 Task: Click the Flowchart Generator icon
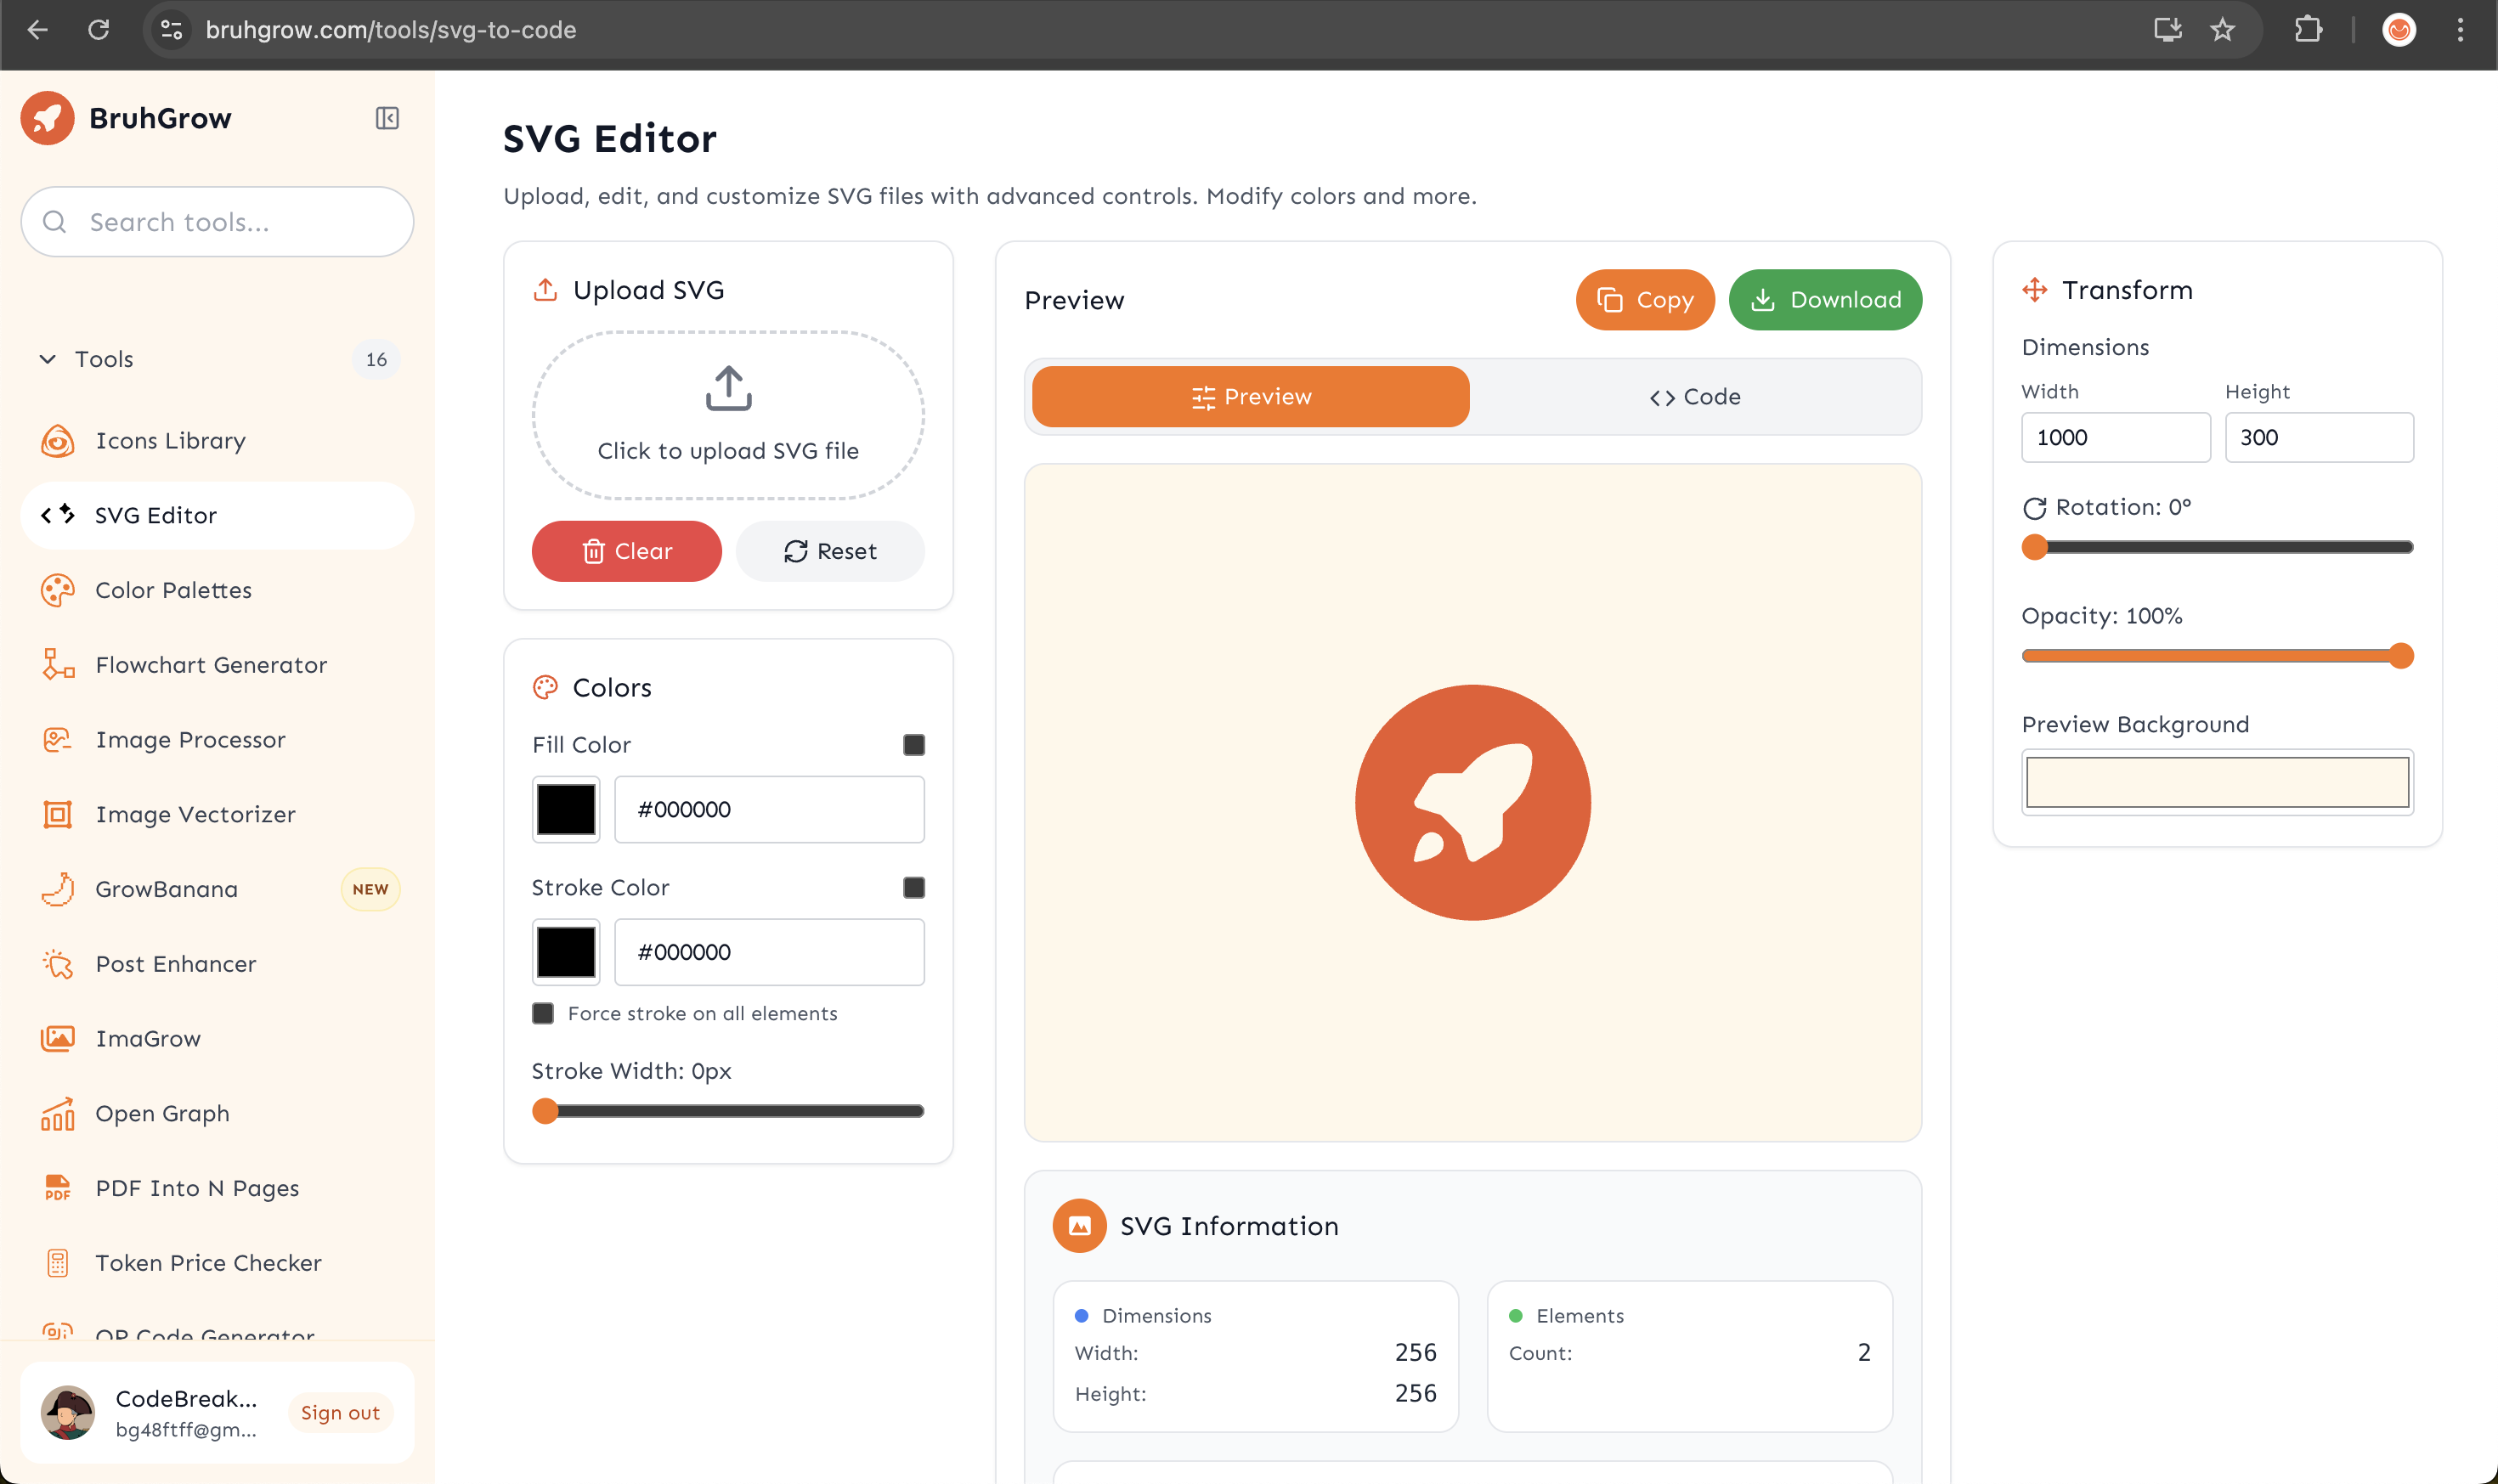(x=58, y=665)
